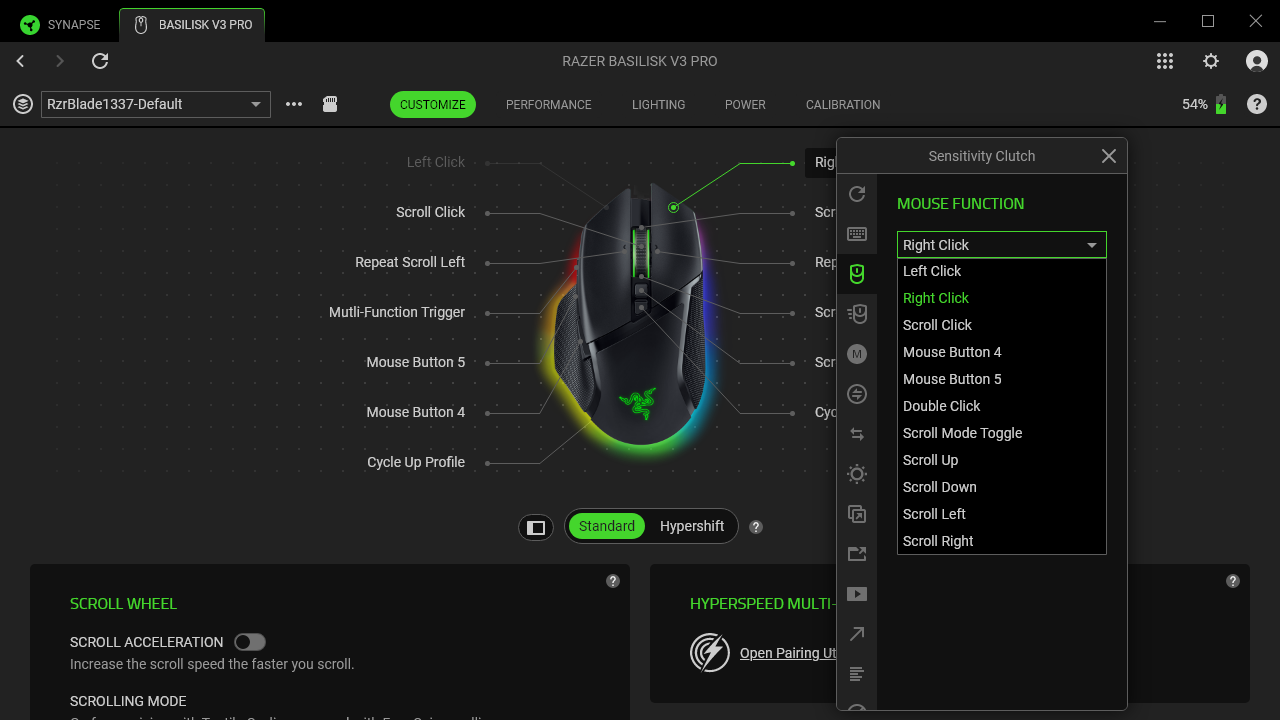The image size is (1280, 720).
Task: Expand the RzrBlade1337-Default profile dropdown
Action: (156, 104)
